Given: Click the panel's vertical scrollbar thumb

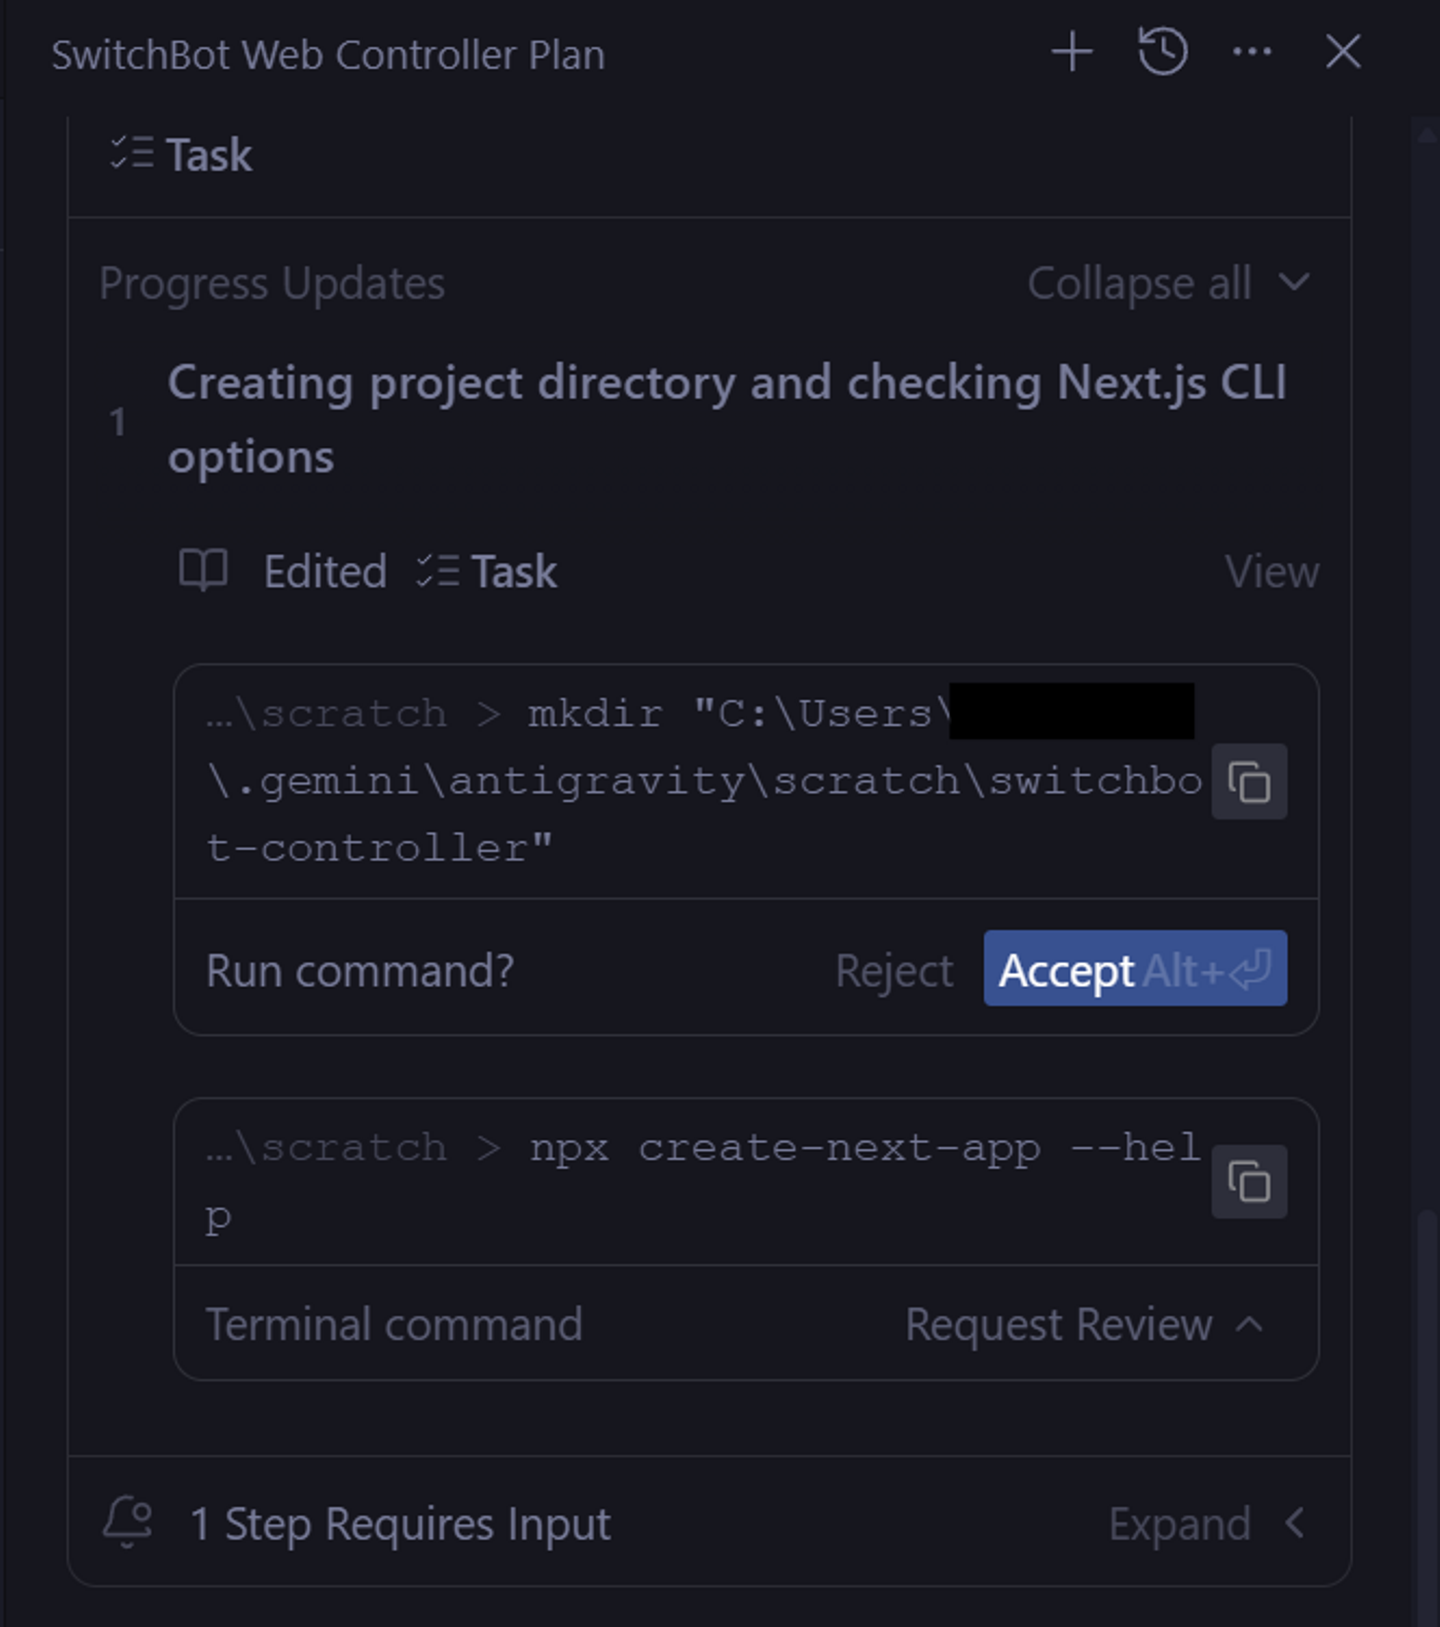Looking at the screenshot, I should [1427, 1400].
